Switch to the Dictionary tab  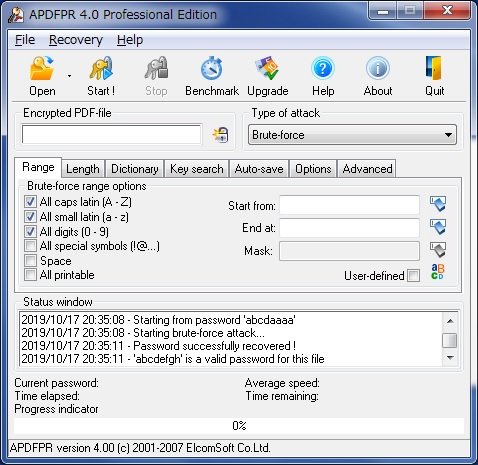[x=135, y=169]
